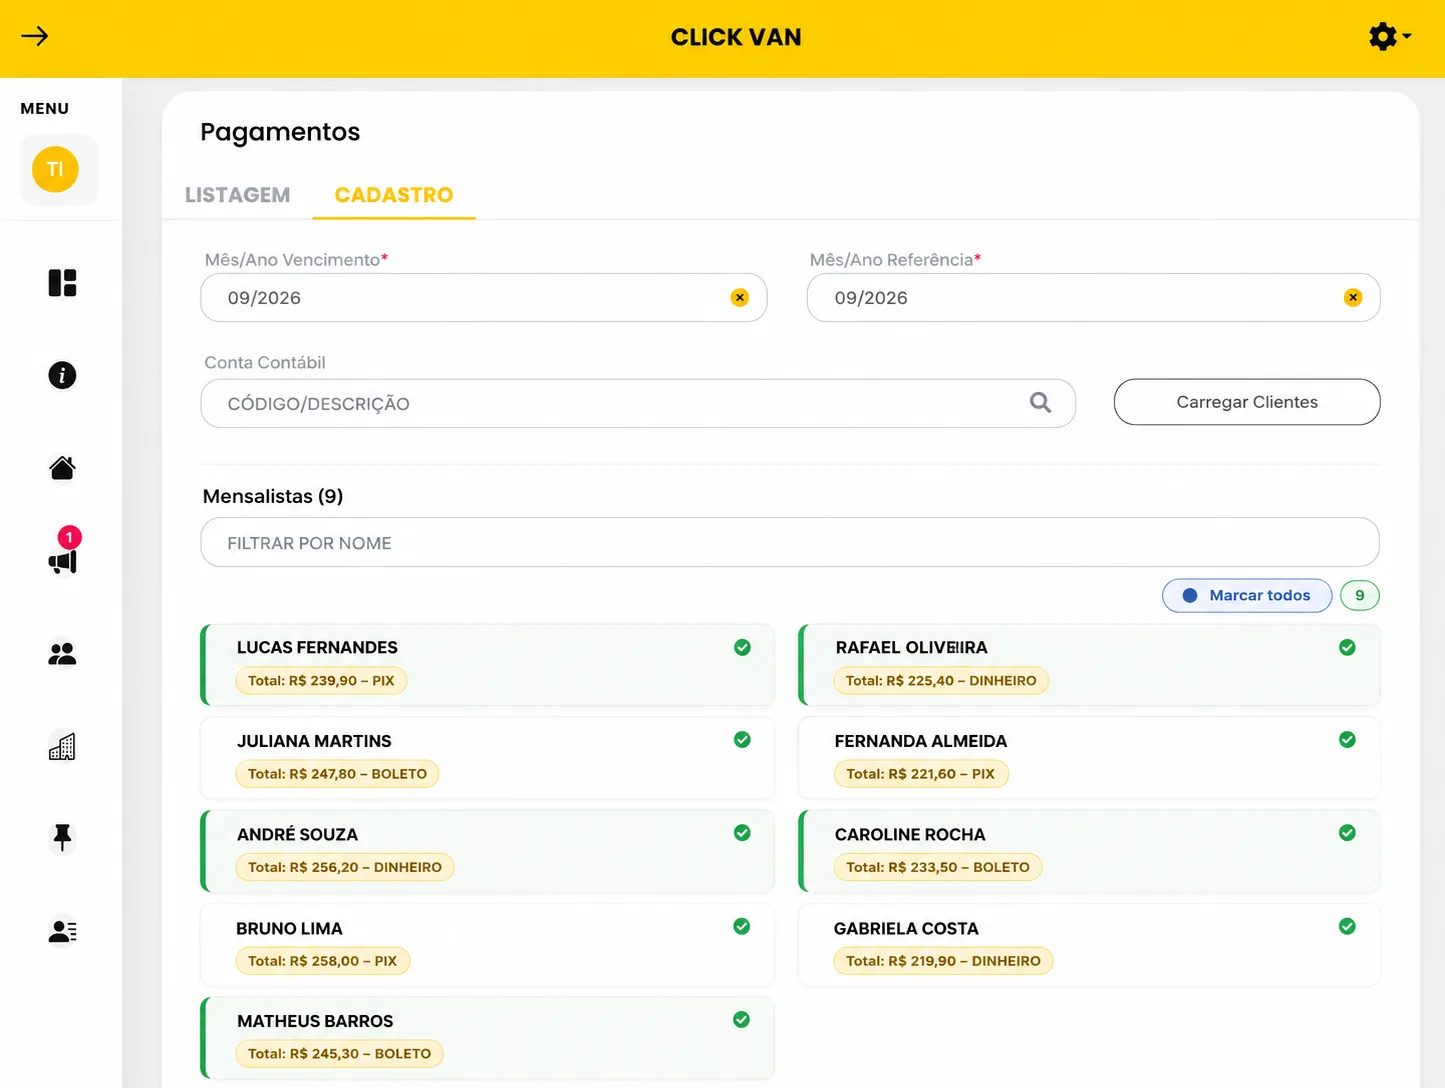Click the Total R$ 247,80 – BOLETO tag

coord(337,774)
